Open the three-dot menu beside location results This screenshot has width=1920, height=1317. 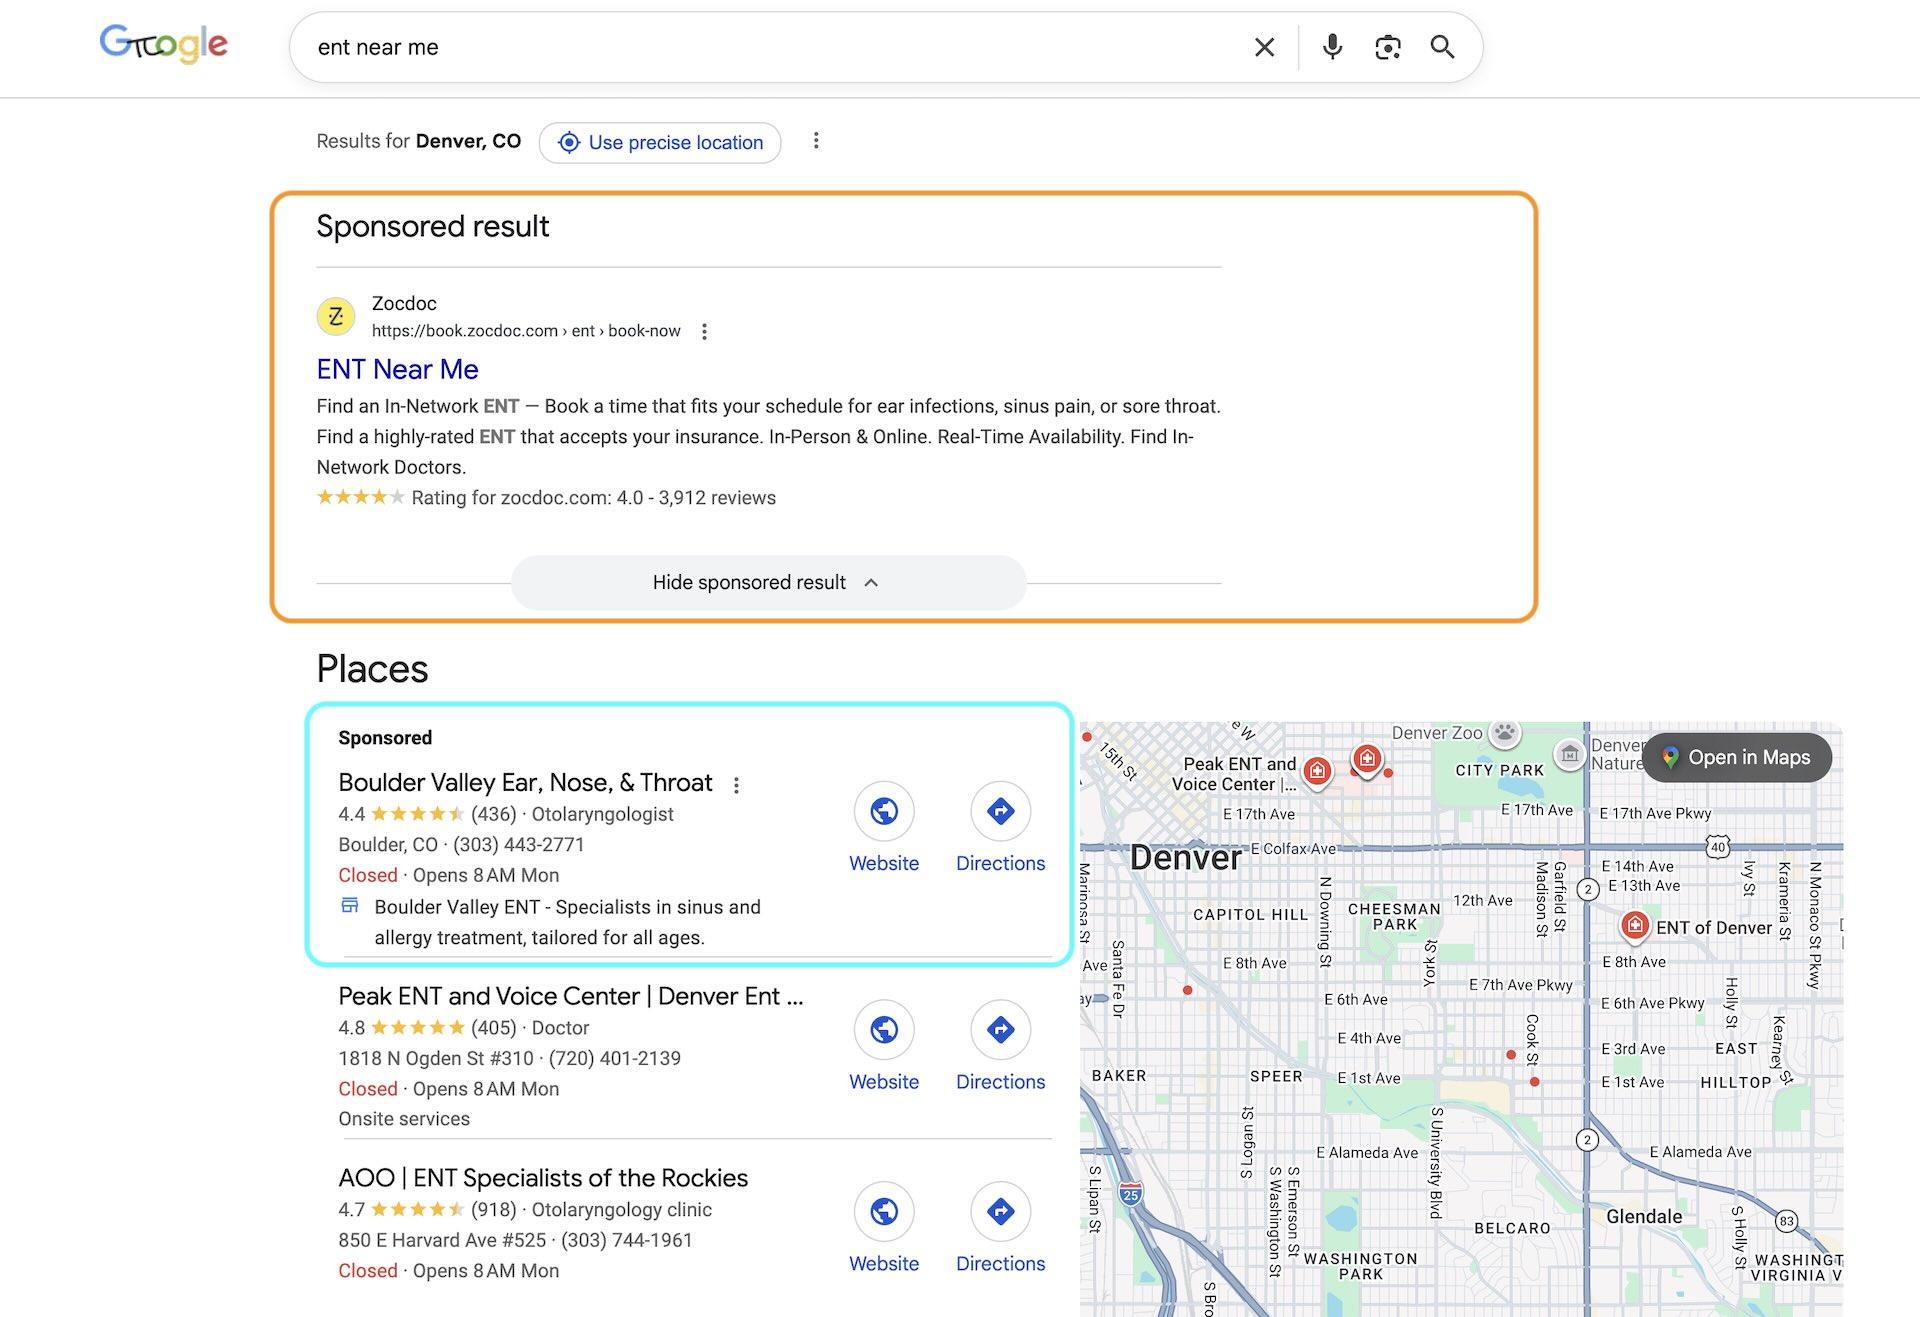click(817, 141)
